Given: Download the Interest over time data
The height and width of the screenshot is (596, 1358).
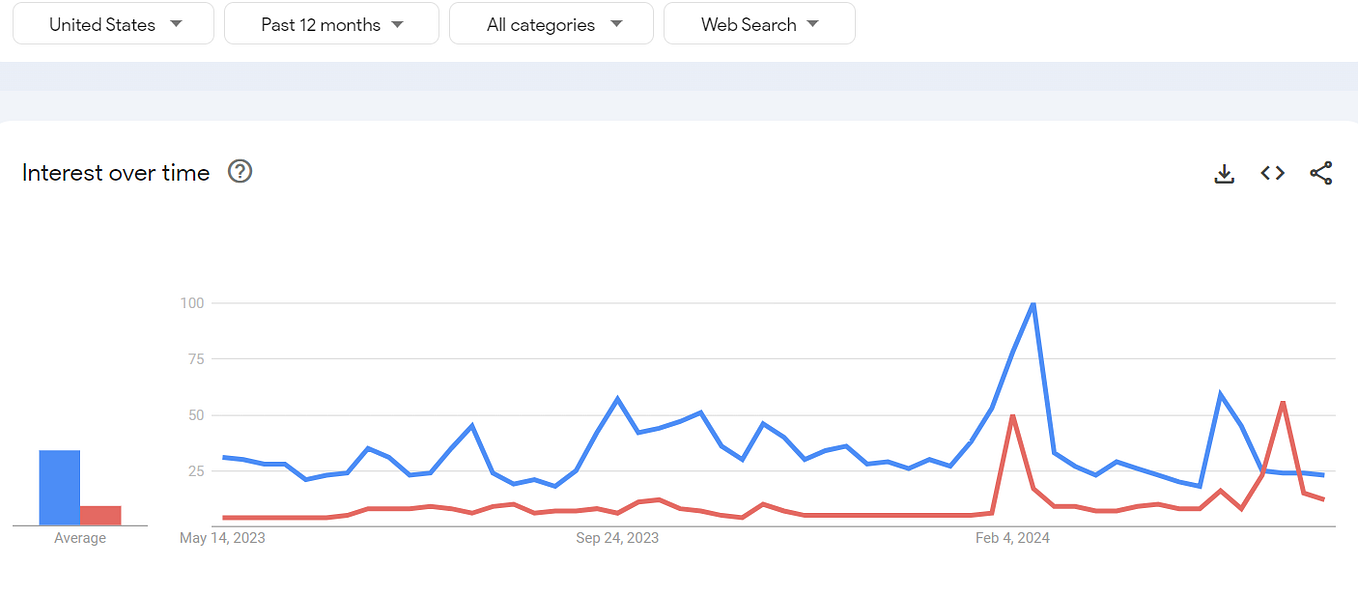Looking at the screenshot, I should click(1224, 173).
